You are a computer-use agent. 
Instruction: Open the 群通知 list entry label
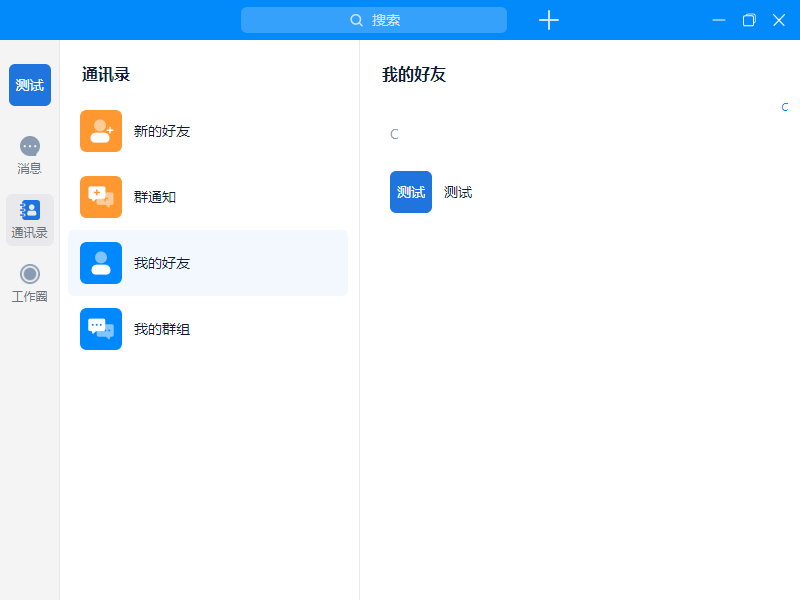coord(155,197)
